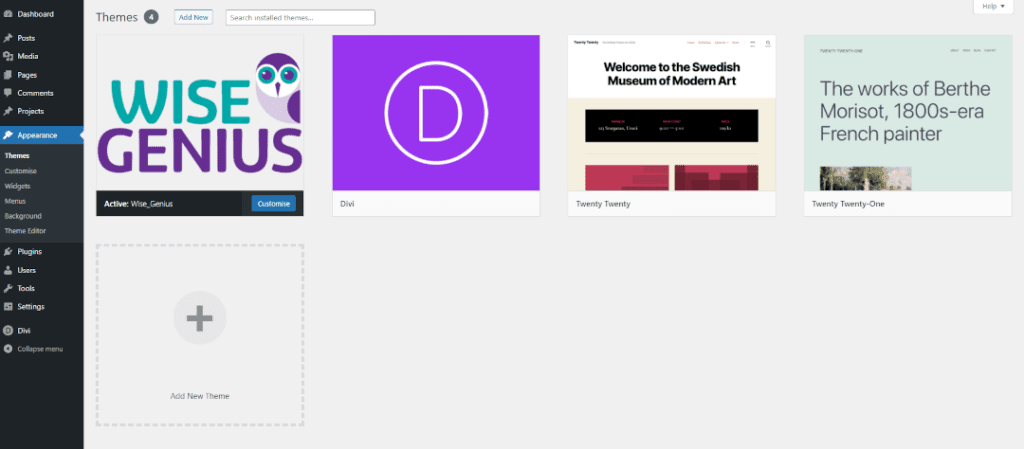Open the Customise submenu link
Image resolution: width=1024 pixels, height=449 pixels.
click(20, 171)
